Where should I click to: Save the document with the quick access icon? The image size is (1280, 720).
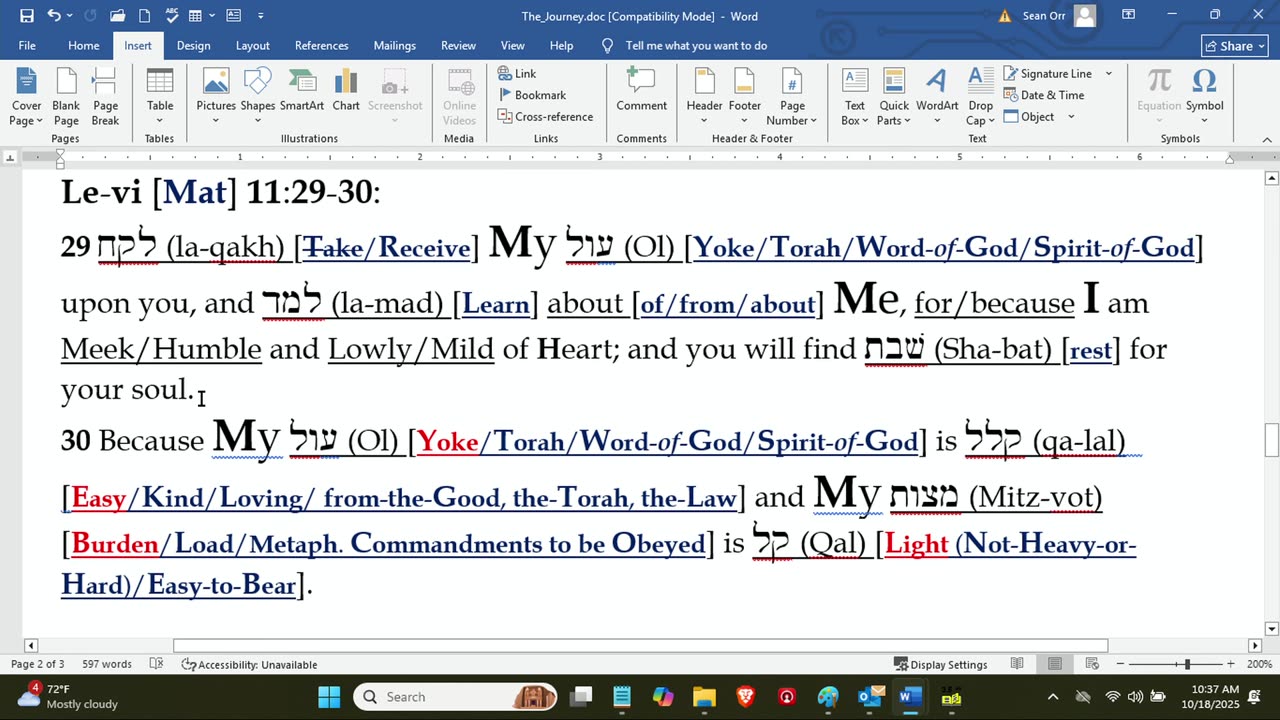tap(27, 15)
